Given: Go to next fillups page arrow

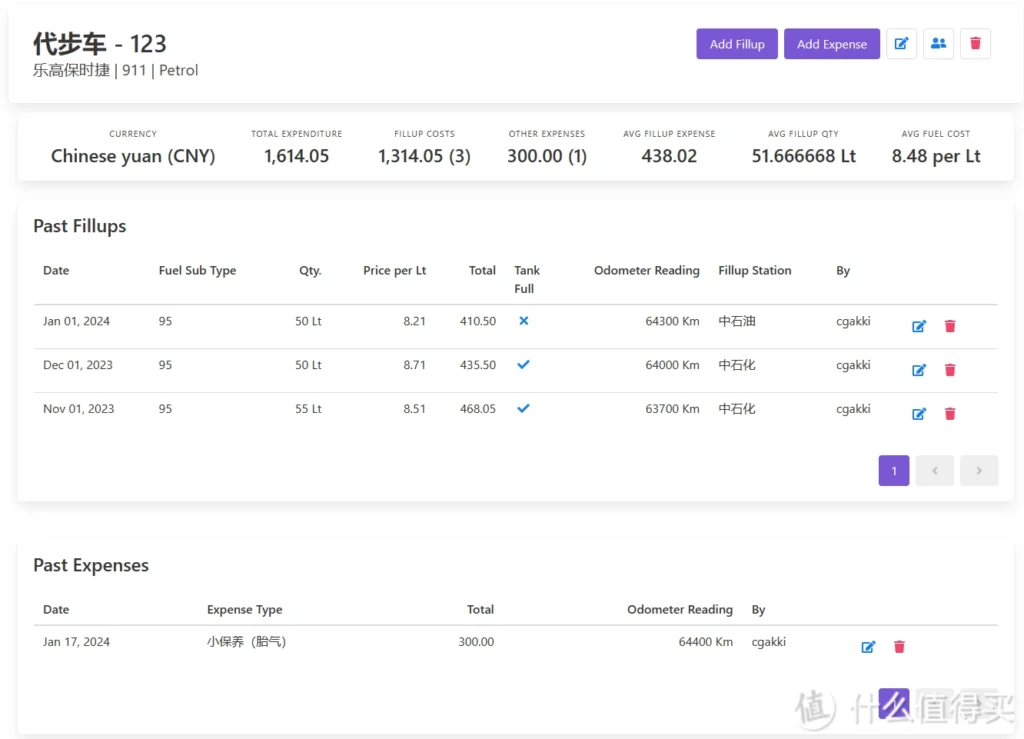Looking at the screenshot, I should (979, 471).
